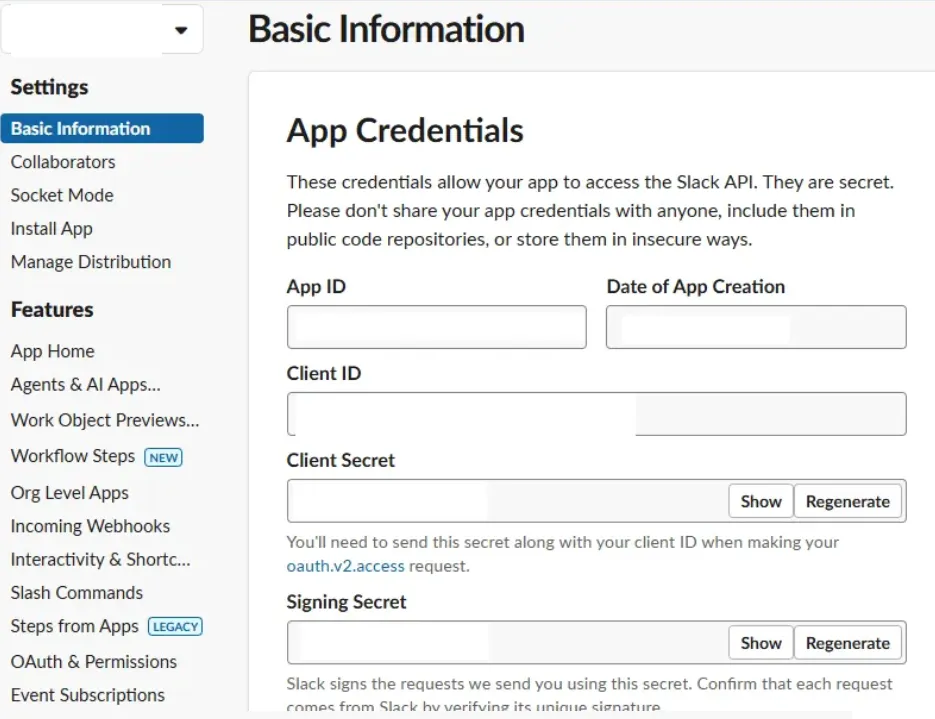Open OAuth & Permissions page
The width and height of the screenshot is (935, 719).
tap(94, 662)
